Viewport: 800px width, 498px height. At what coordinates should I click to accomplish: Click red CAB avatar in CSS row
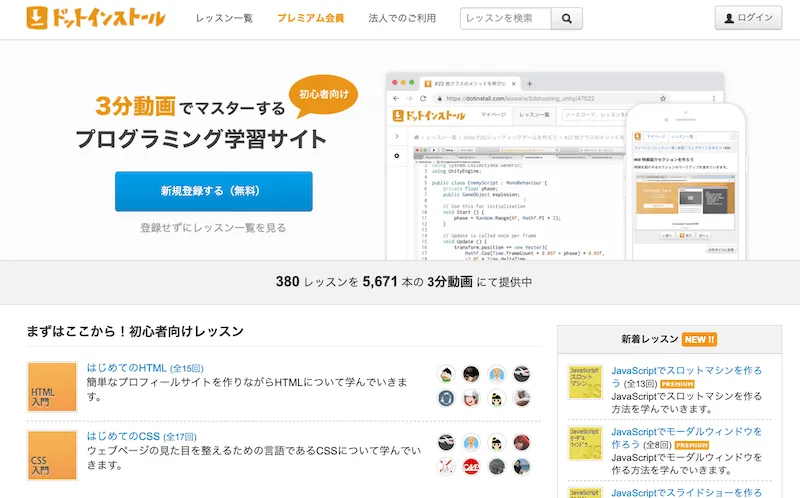click(x=471, y=466)
